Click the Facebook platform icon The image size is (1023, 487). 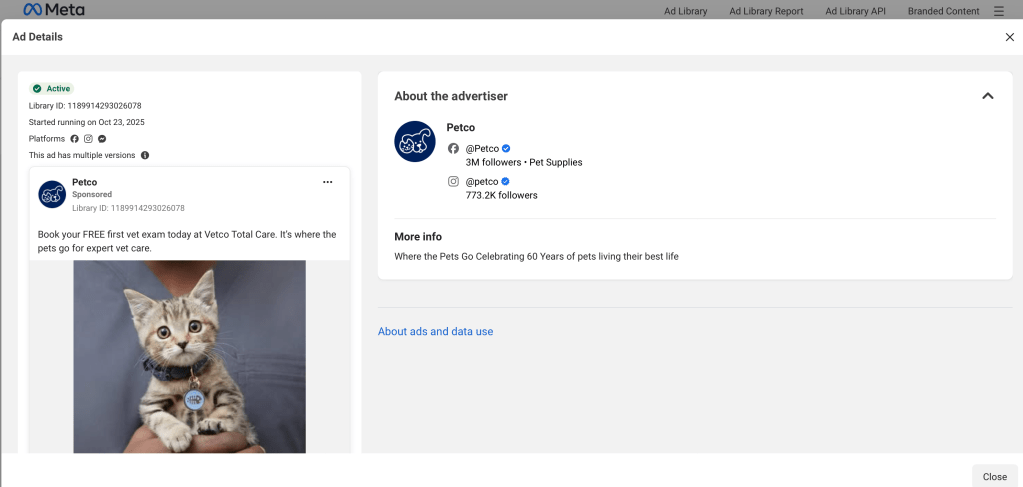click(x=74, y=139)
